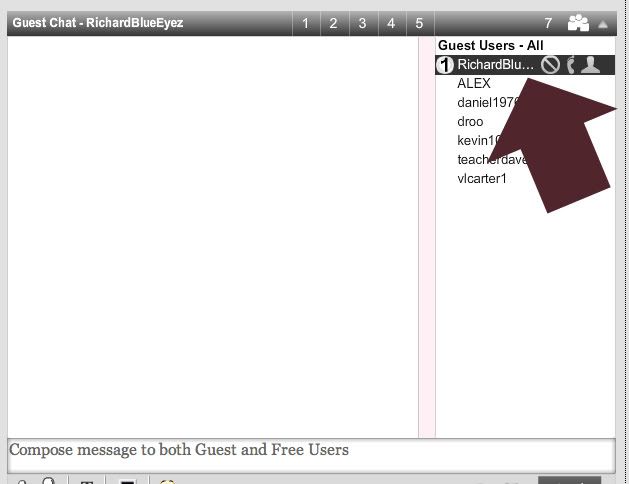Click the block icon next to RichardBlu
Screen dimensions: 629x484
tap(550, 65)
